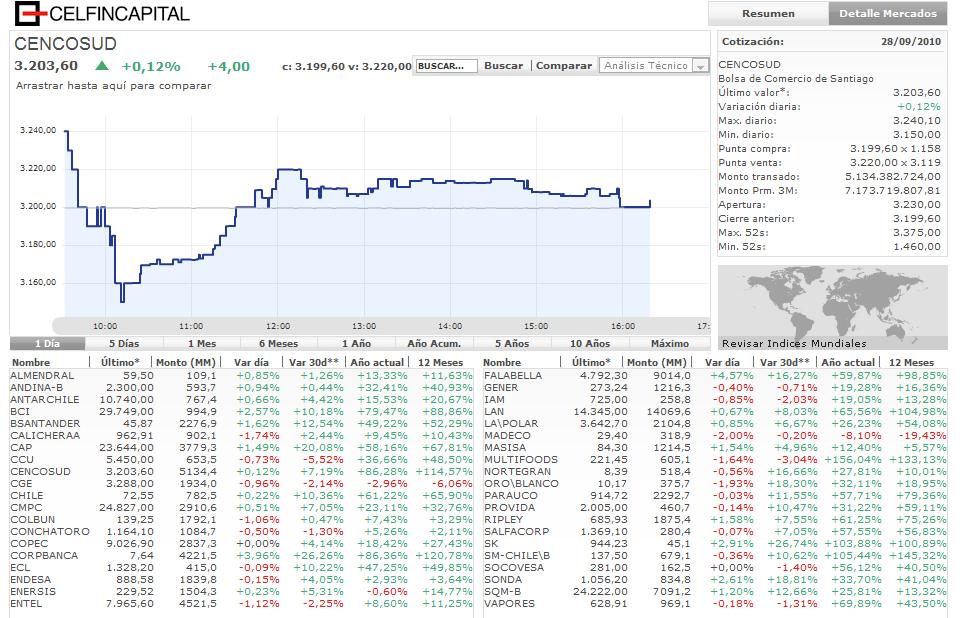Select the FALABELLA stock row
The image size is (973, 618).
pyautogui.click(x=715, y=375)
